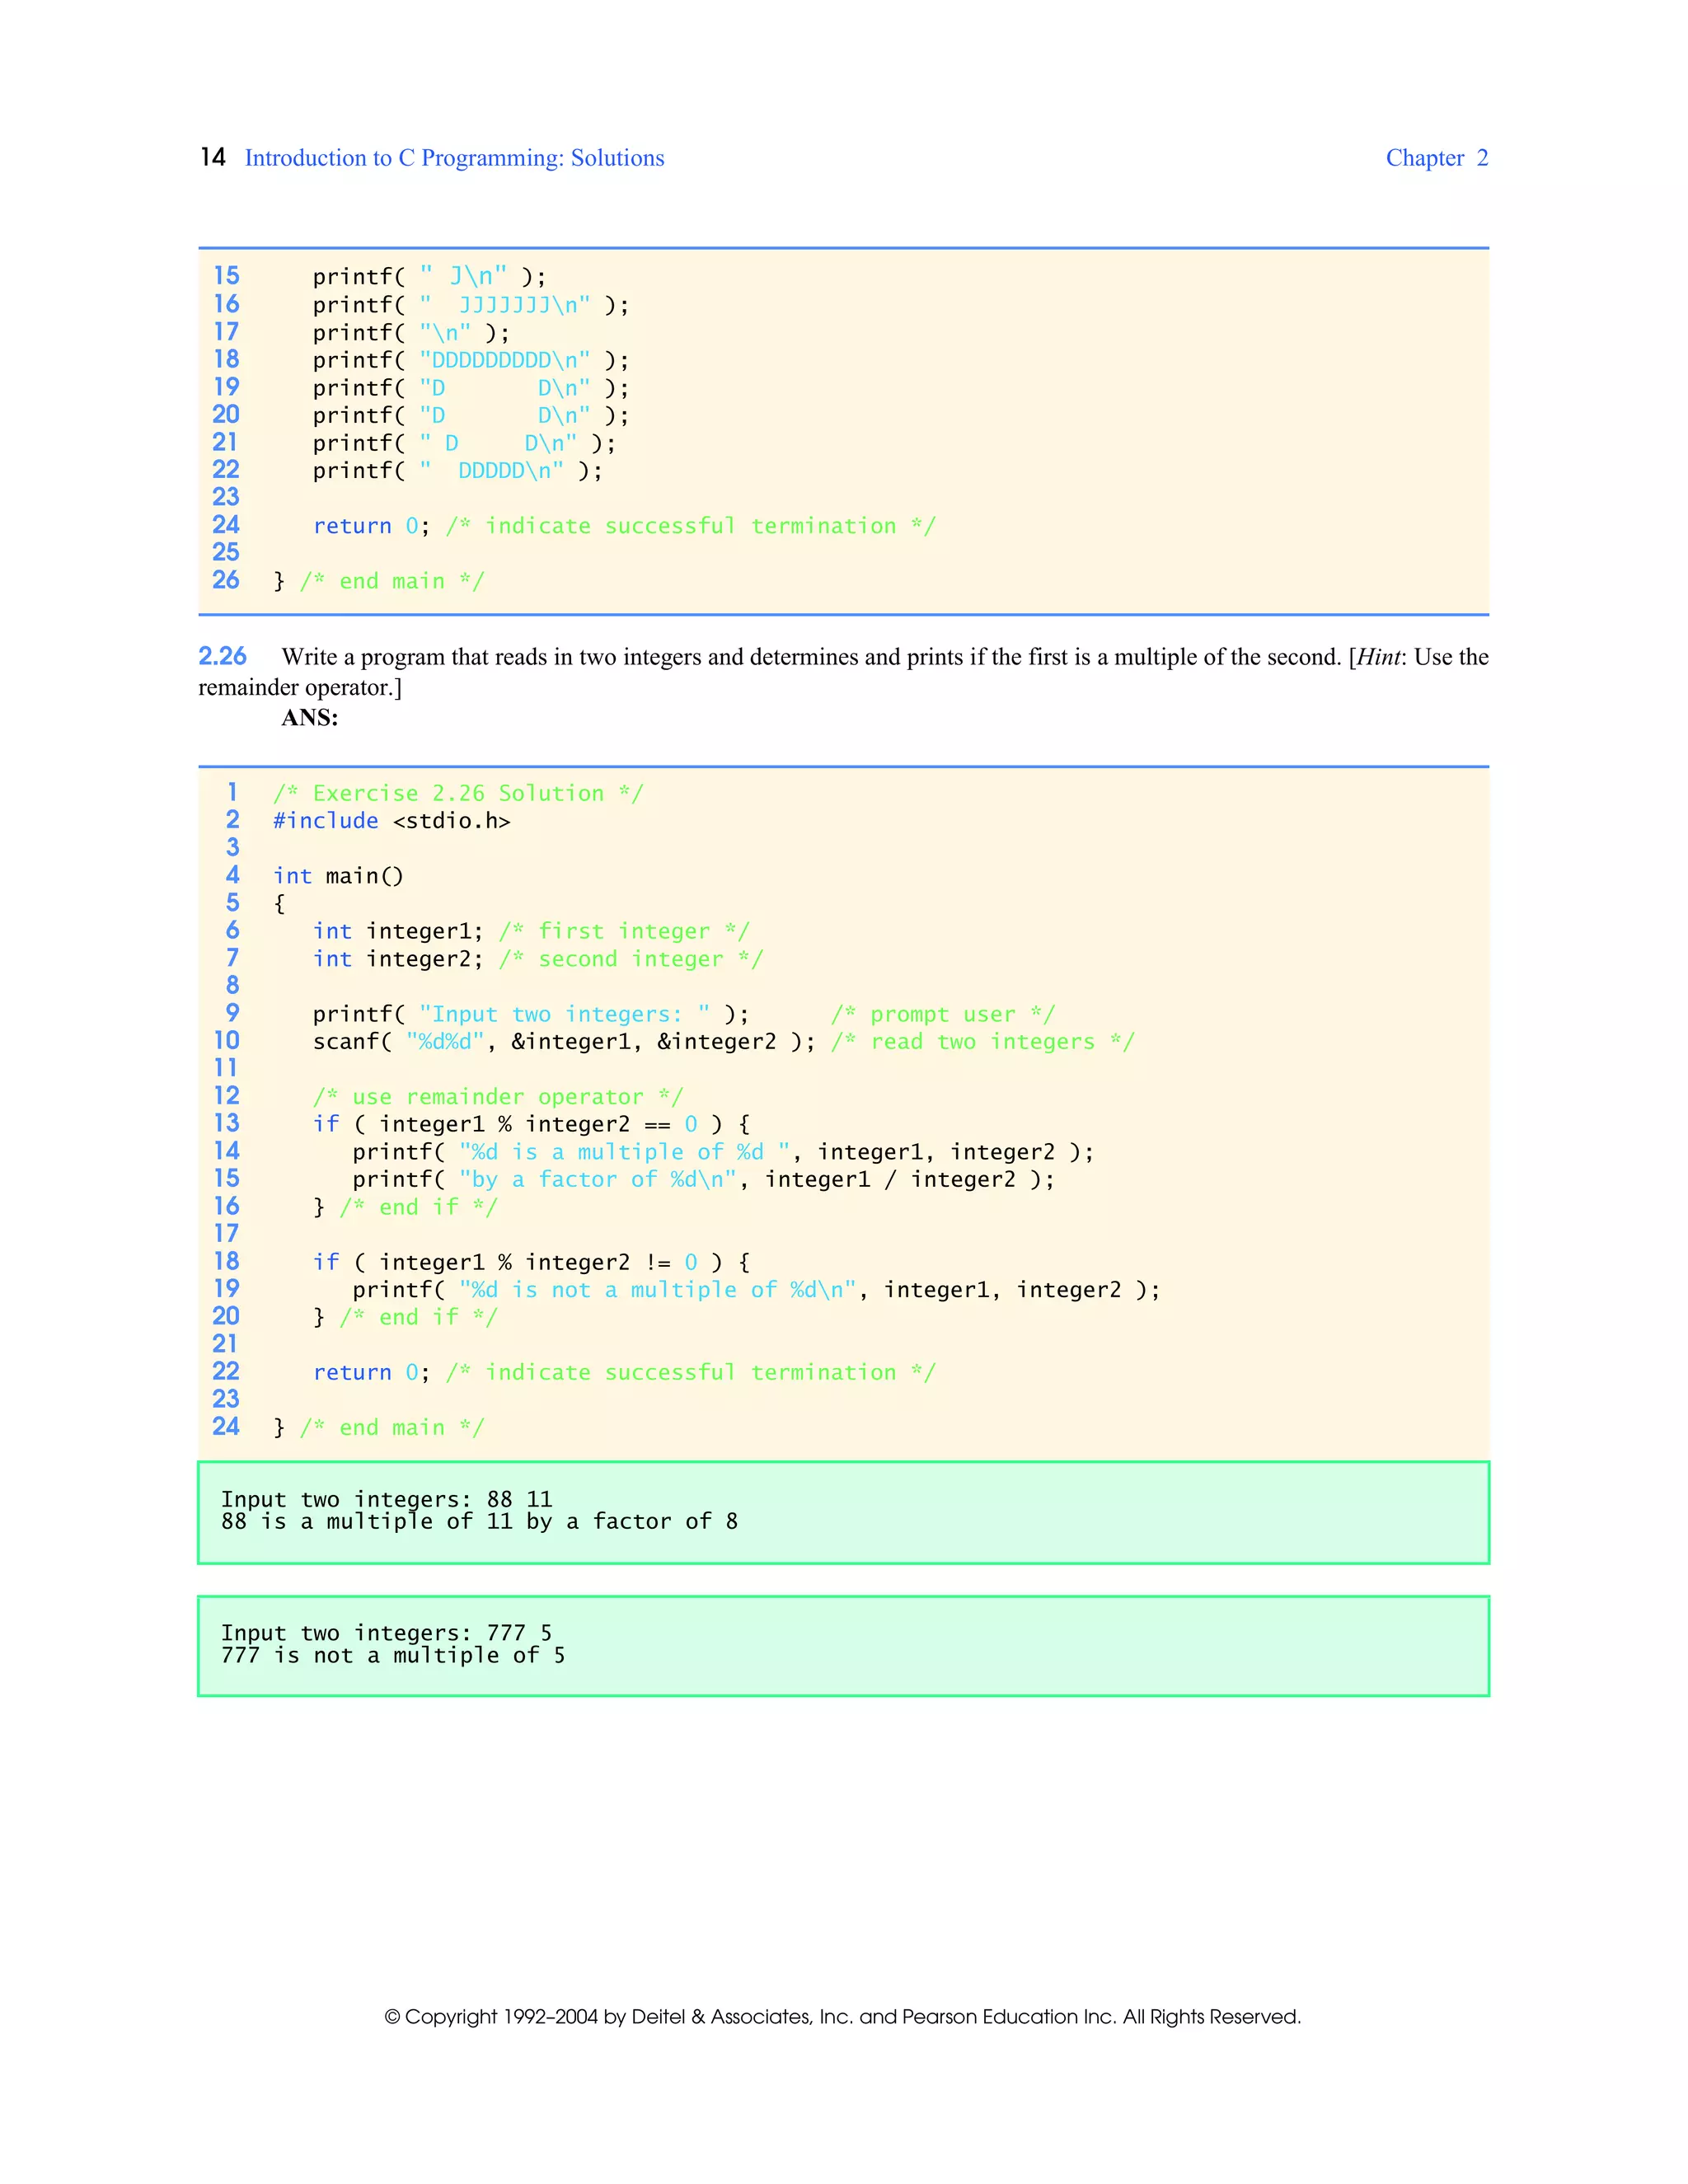Click the output '88 is a multiple of 11 by a factor of 8'
The height and width of the screenshot is (2184, 1688).
479,1522
